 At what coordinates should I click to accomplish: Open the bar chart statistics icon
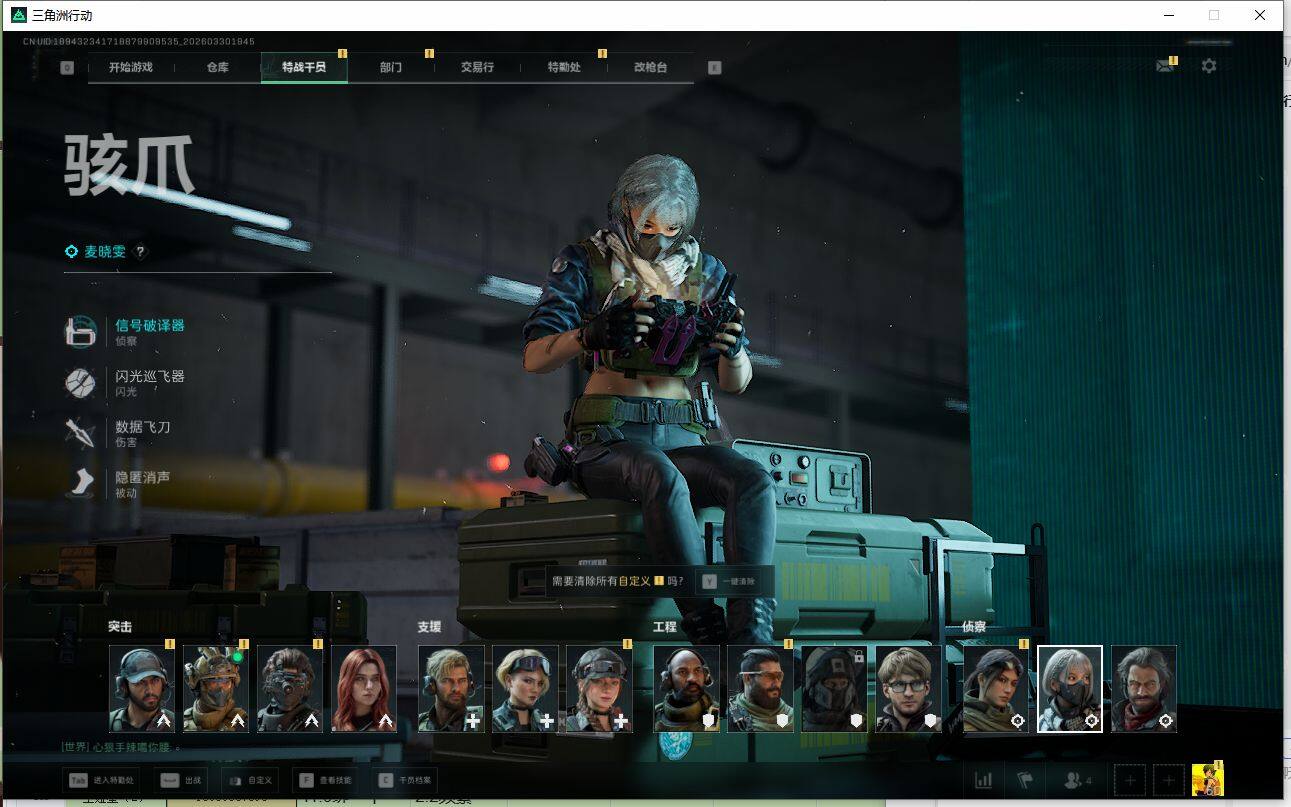(x=983, y=780)
